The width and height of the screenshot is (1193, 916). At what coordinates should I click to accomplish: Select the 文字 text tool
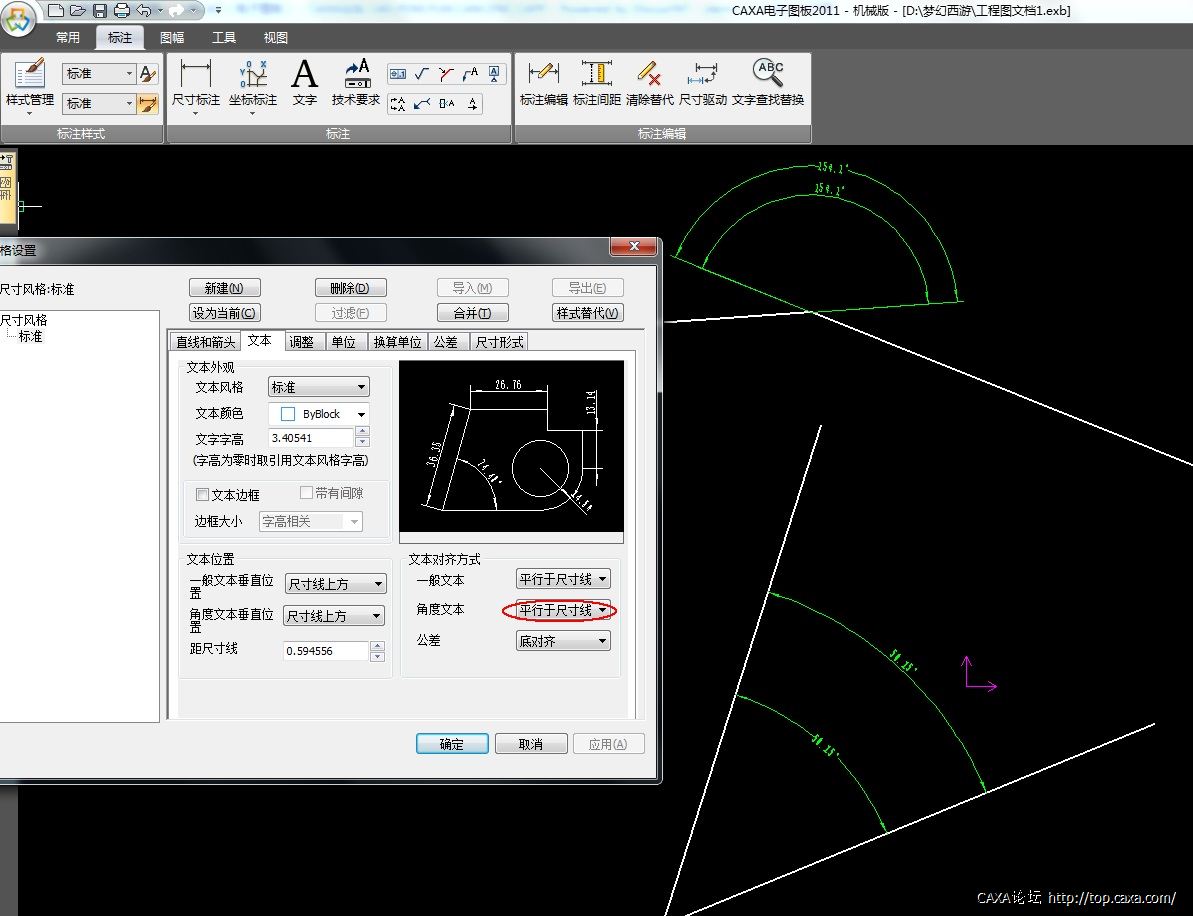tap(304, 82)
